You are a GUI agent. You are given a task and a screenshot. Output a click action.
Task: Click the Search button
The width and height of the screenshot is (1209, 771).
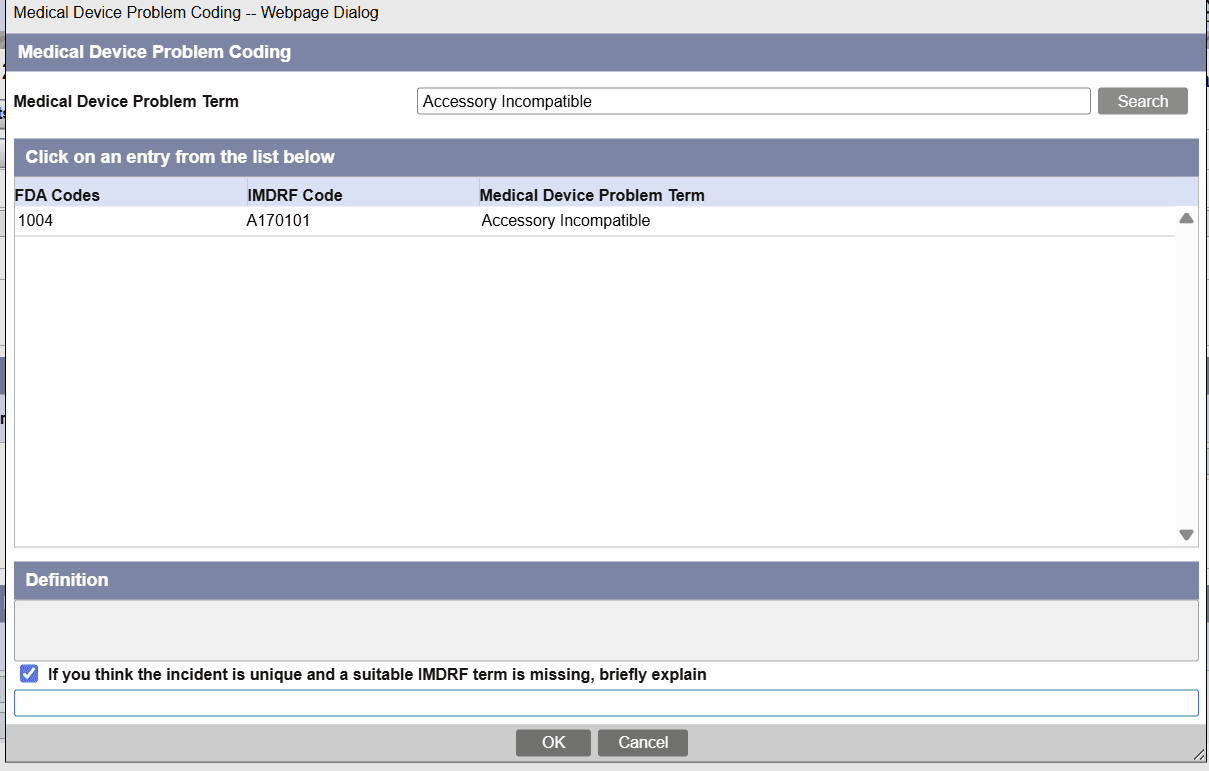click(x=1142, y=101)
